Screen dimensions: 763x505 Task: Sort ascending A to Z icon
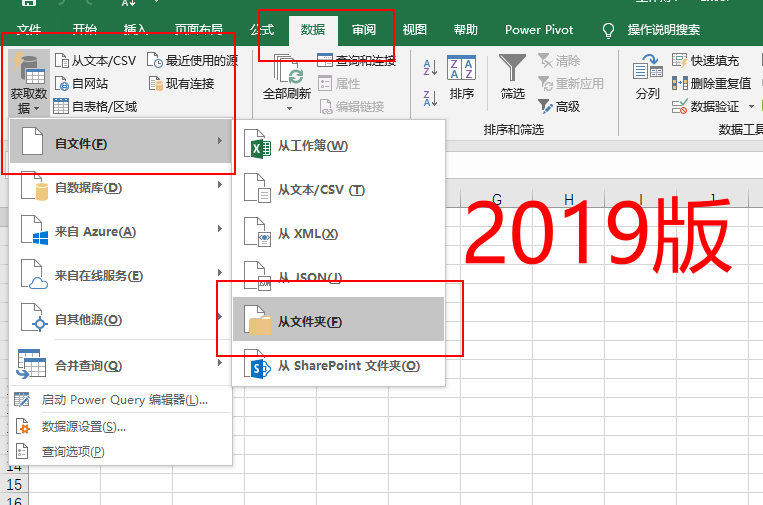tap(430, 68)
